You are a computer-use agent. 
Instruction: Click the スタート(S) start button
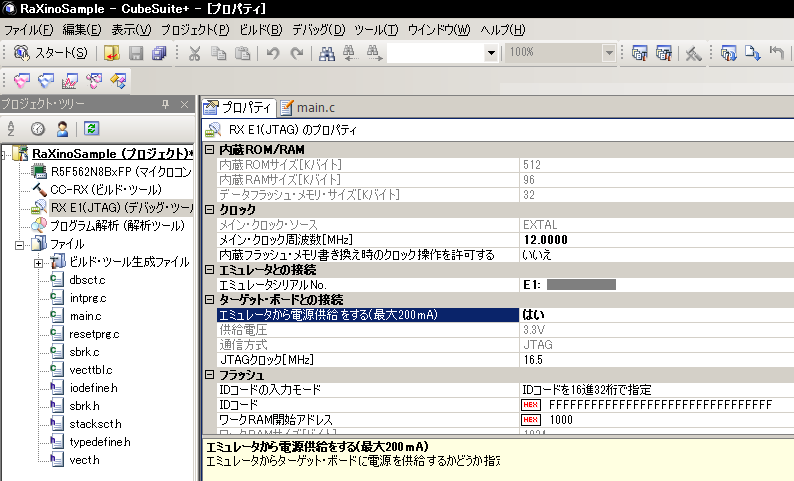[x=50, y=53]
